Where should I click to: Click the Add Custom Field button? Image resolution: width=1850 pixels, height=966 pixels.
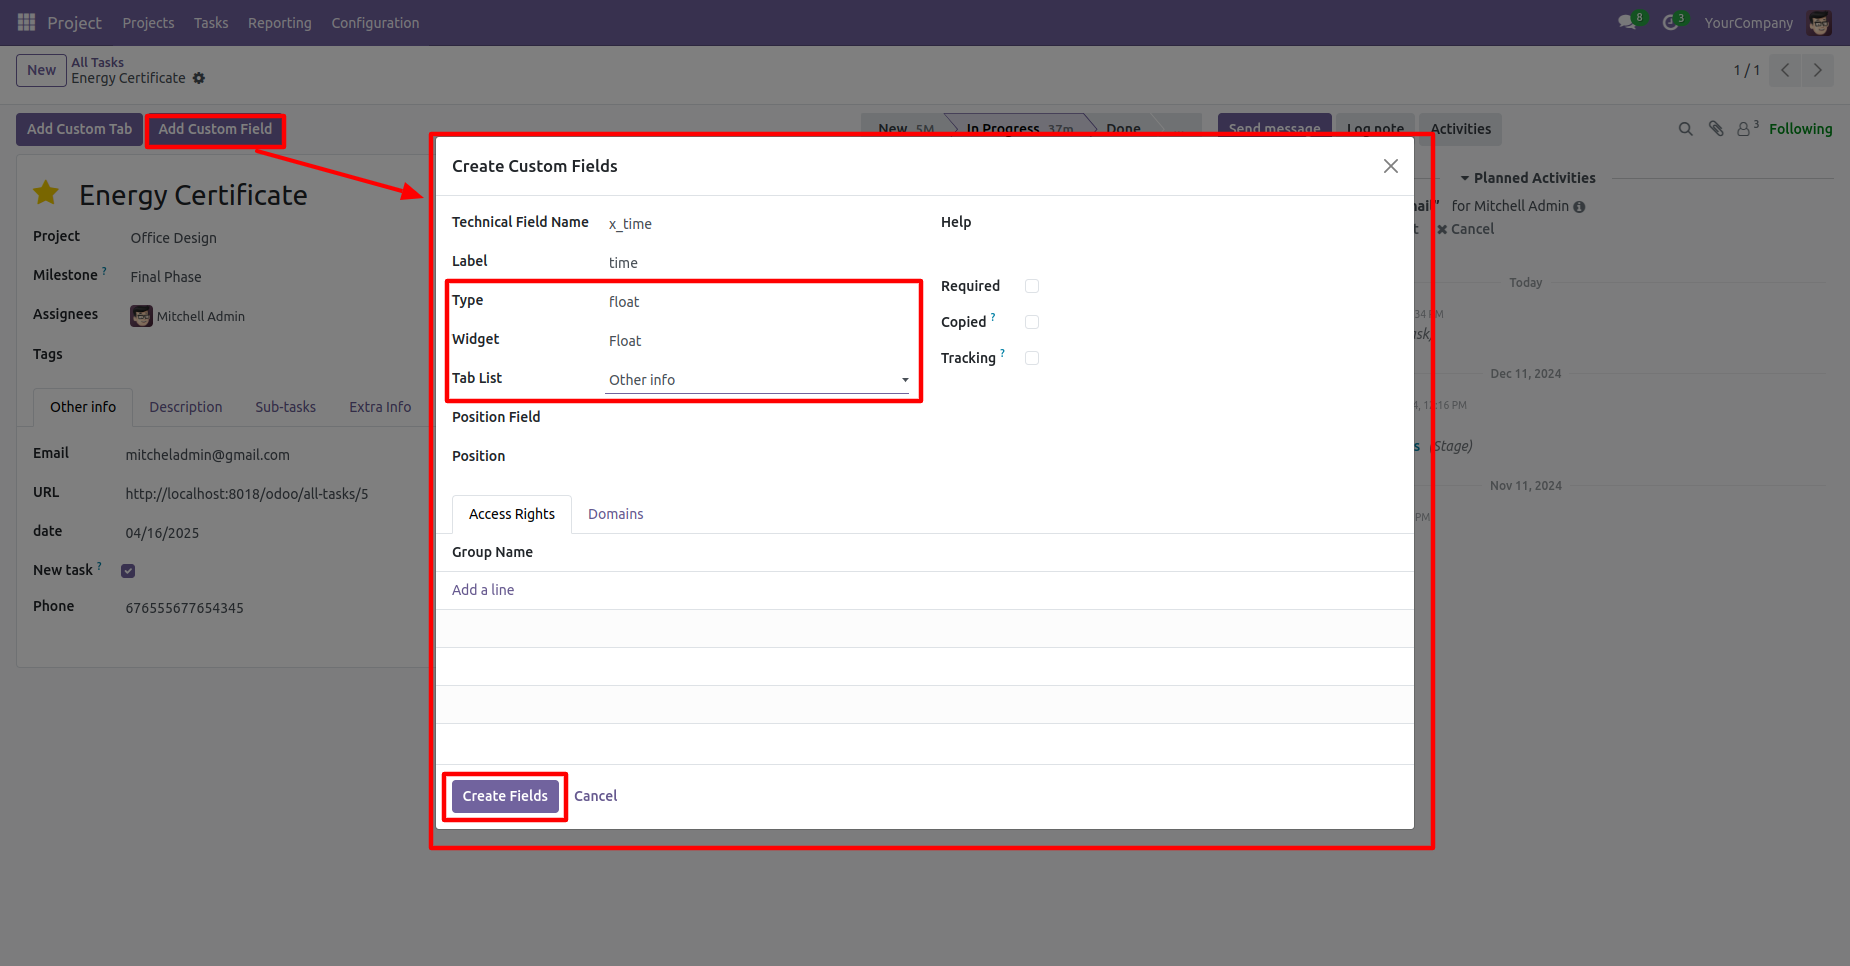click(215, 129)
